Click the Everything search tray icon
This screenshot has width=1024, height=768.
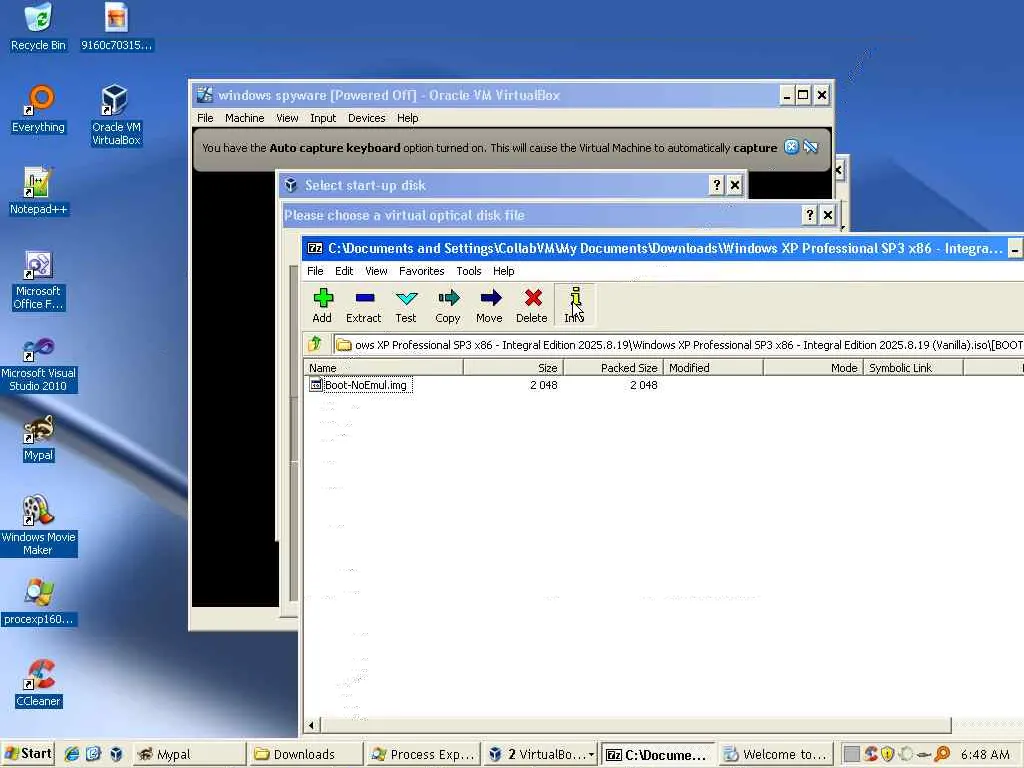tap(942, 754)
